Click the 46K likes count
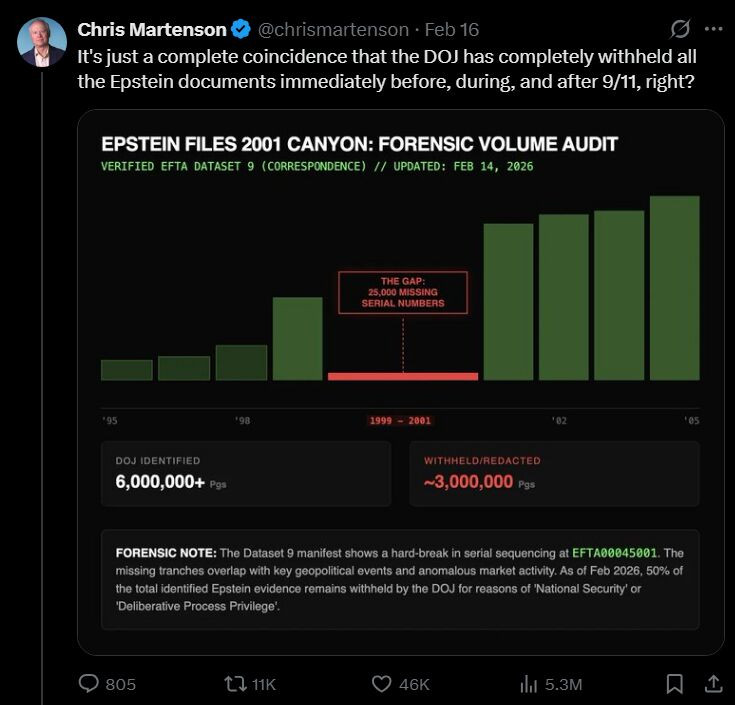735x705 pixels. coord(414,684)
